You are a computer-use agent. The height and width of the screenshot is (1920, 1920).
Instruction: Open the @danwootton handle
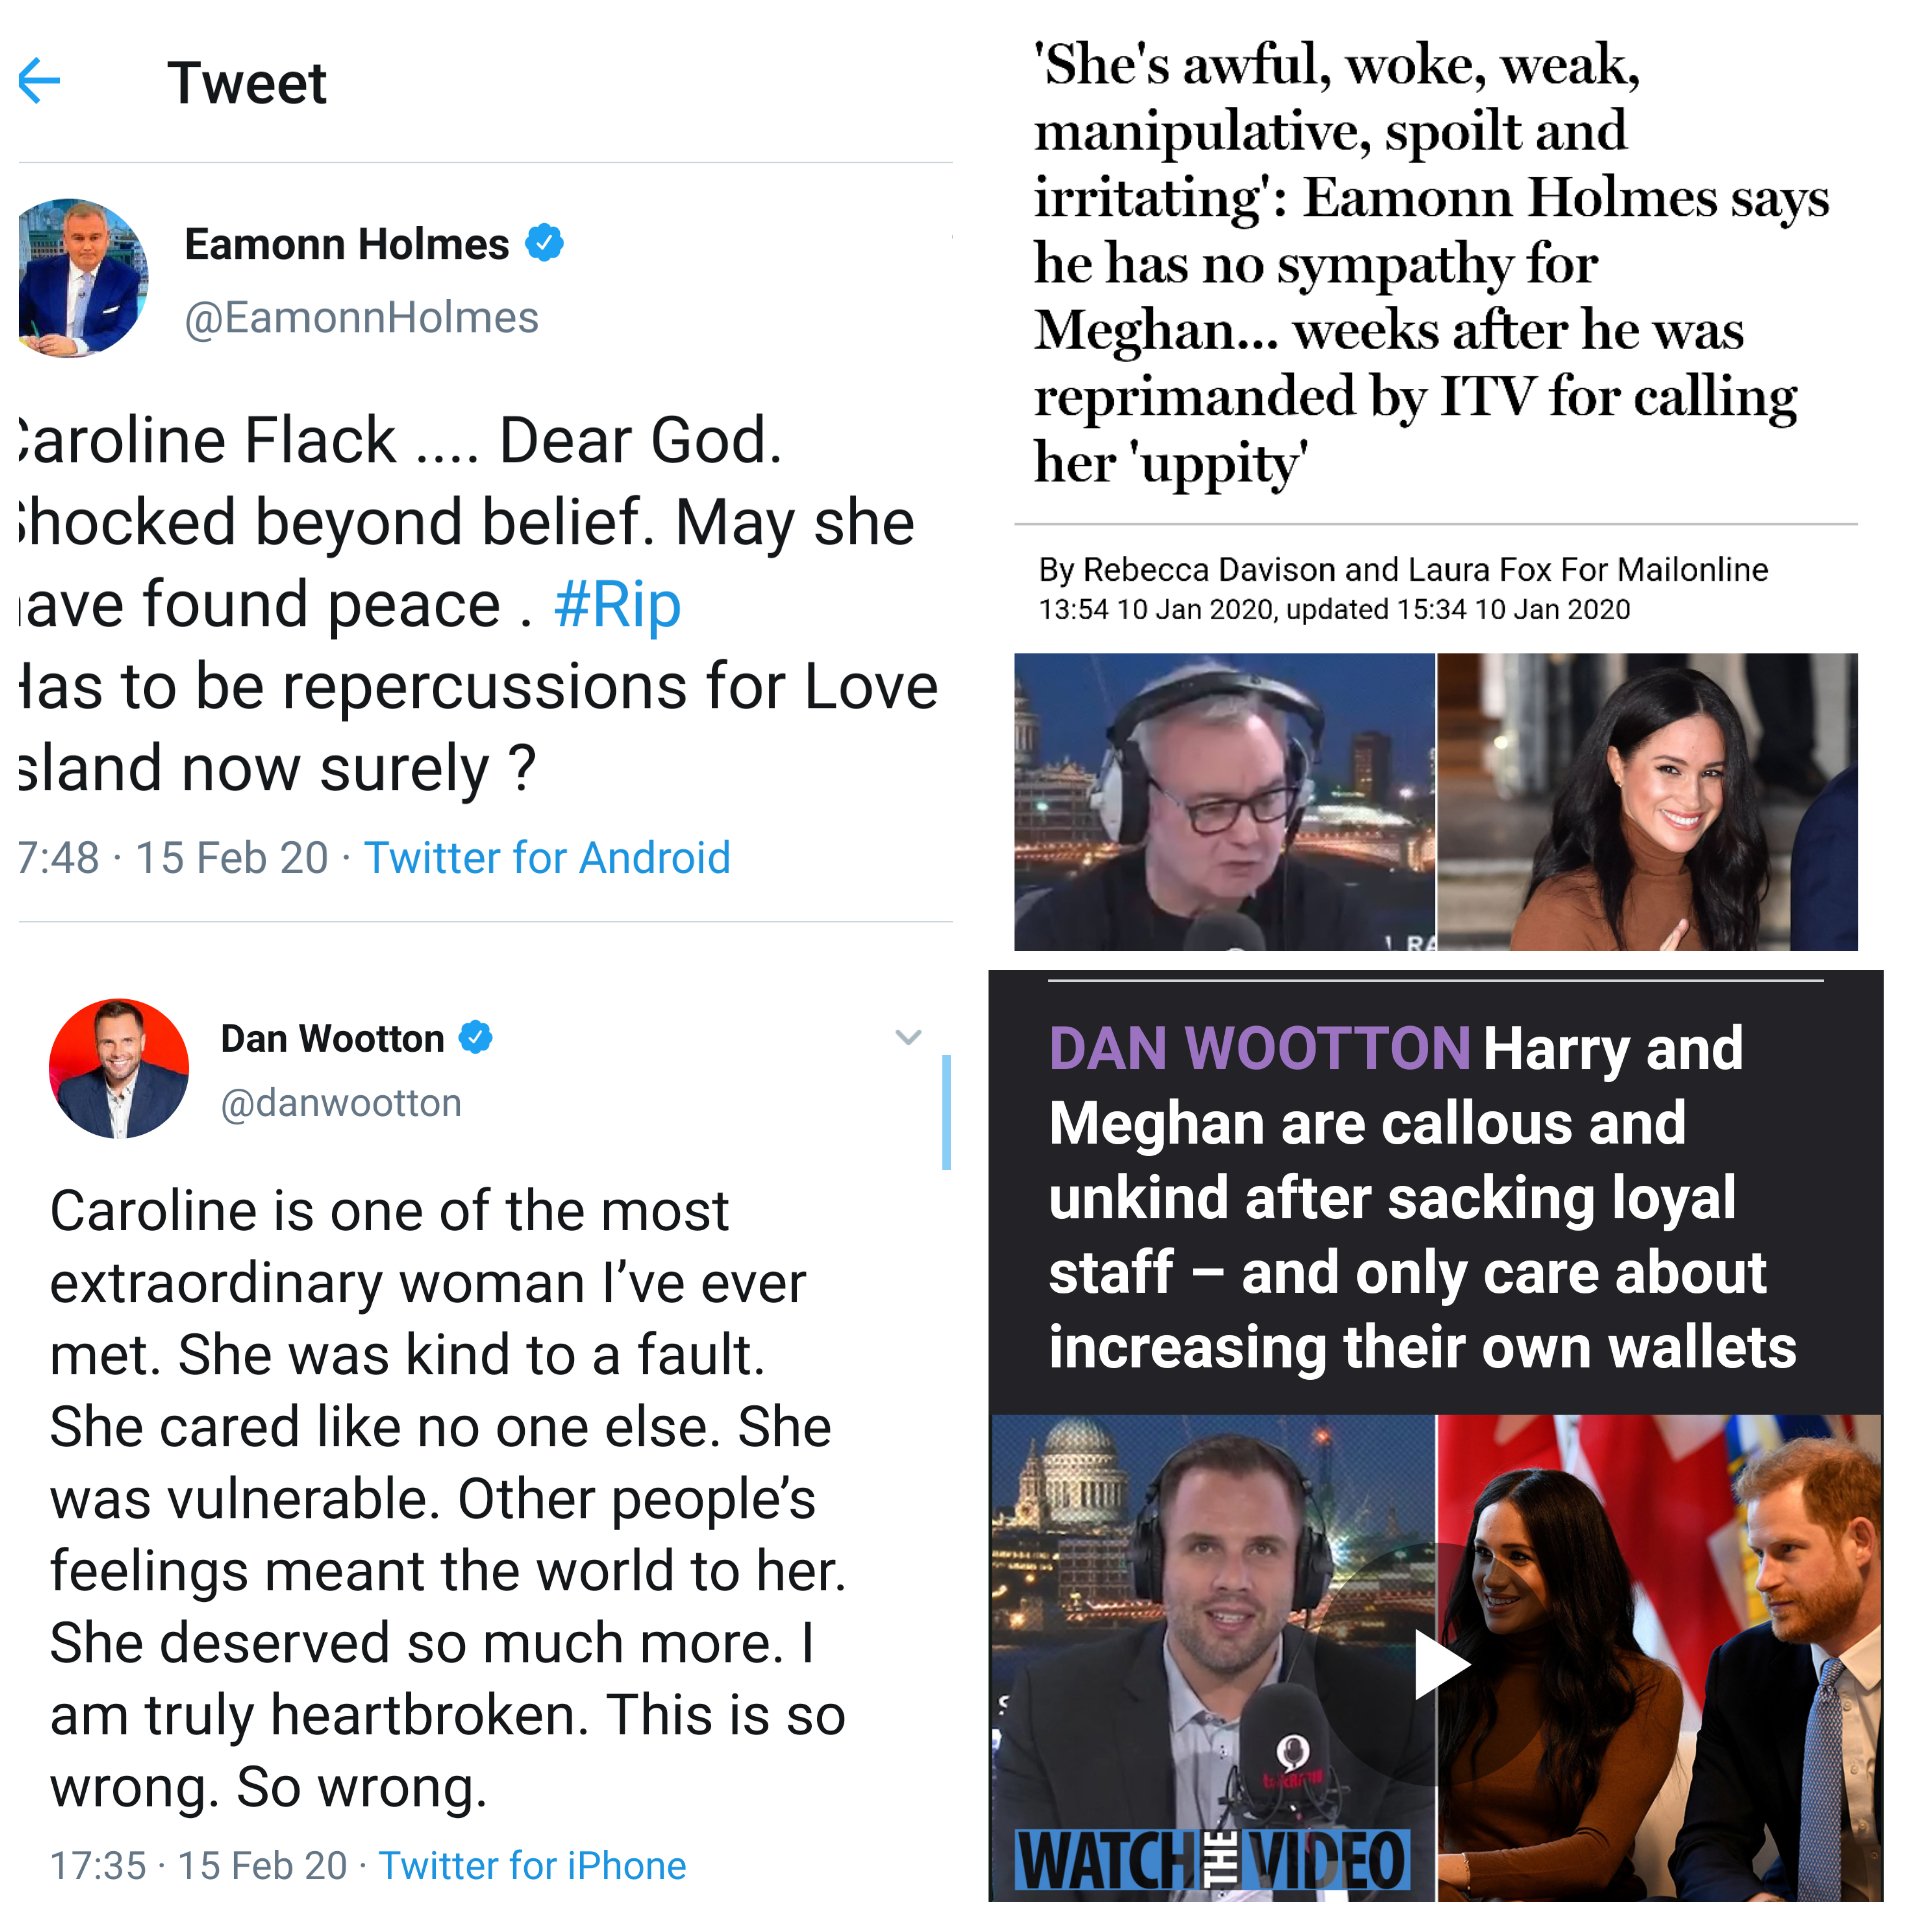(x=341, y=1103)
